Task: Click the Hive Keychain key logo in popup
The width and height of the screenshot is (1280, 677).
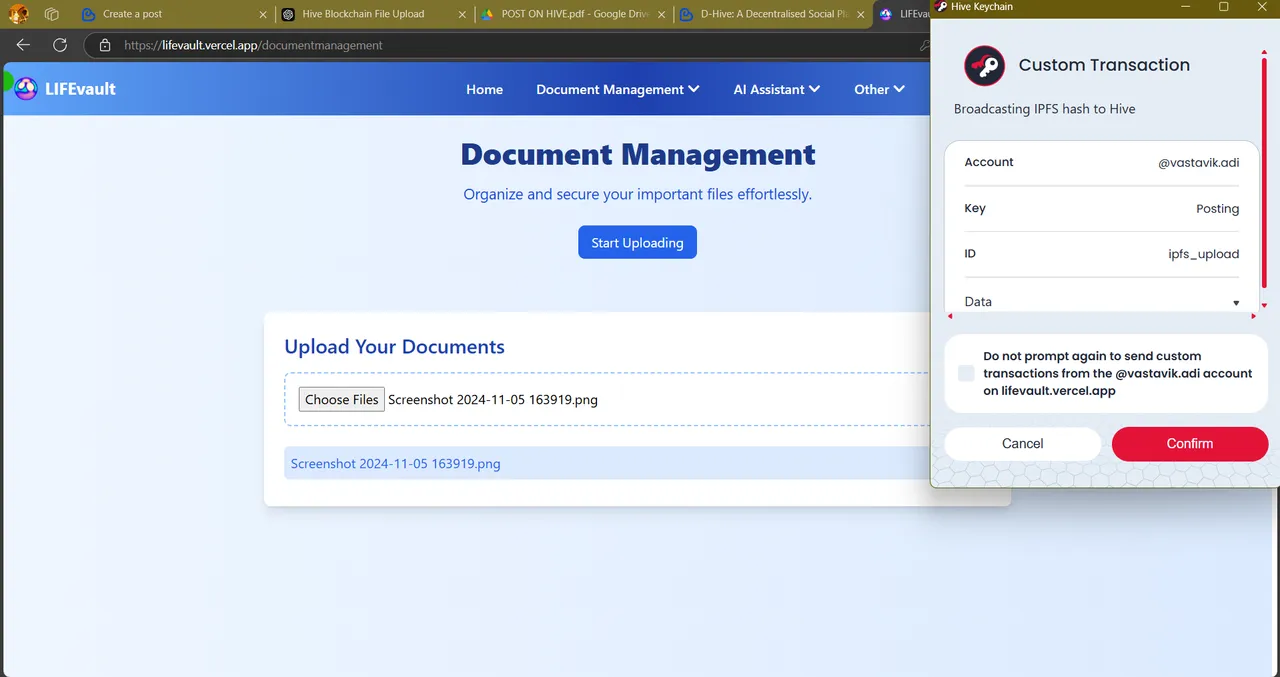Action: tap(984, 66)
